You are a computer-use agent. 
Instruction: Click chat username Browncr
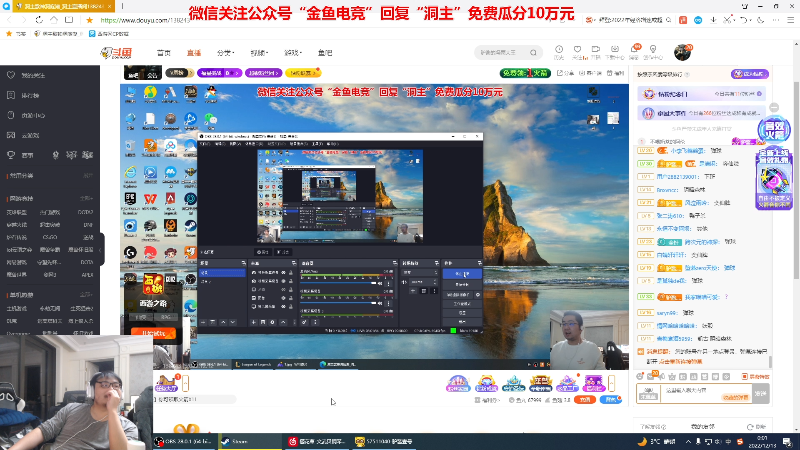[667, 189]
